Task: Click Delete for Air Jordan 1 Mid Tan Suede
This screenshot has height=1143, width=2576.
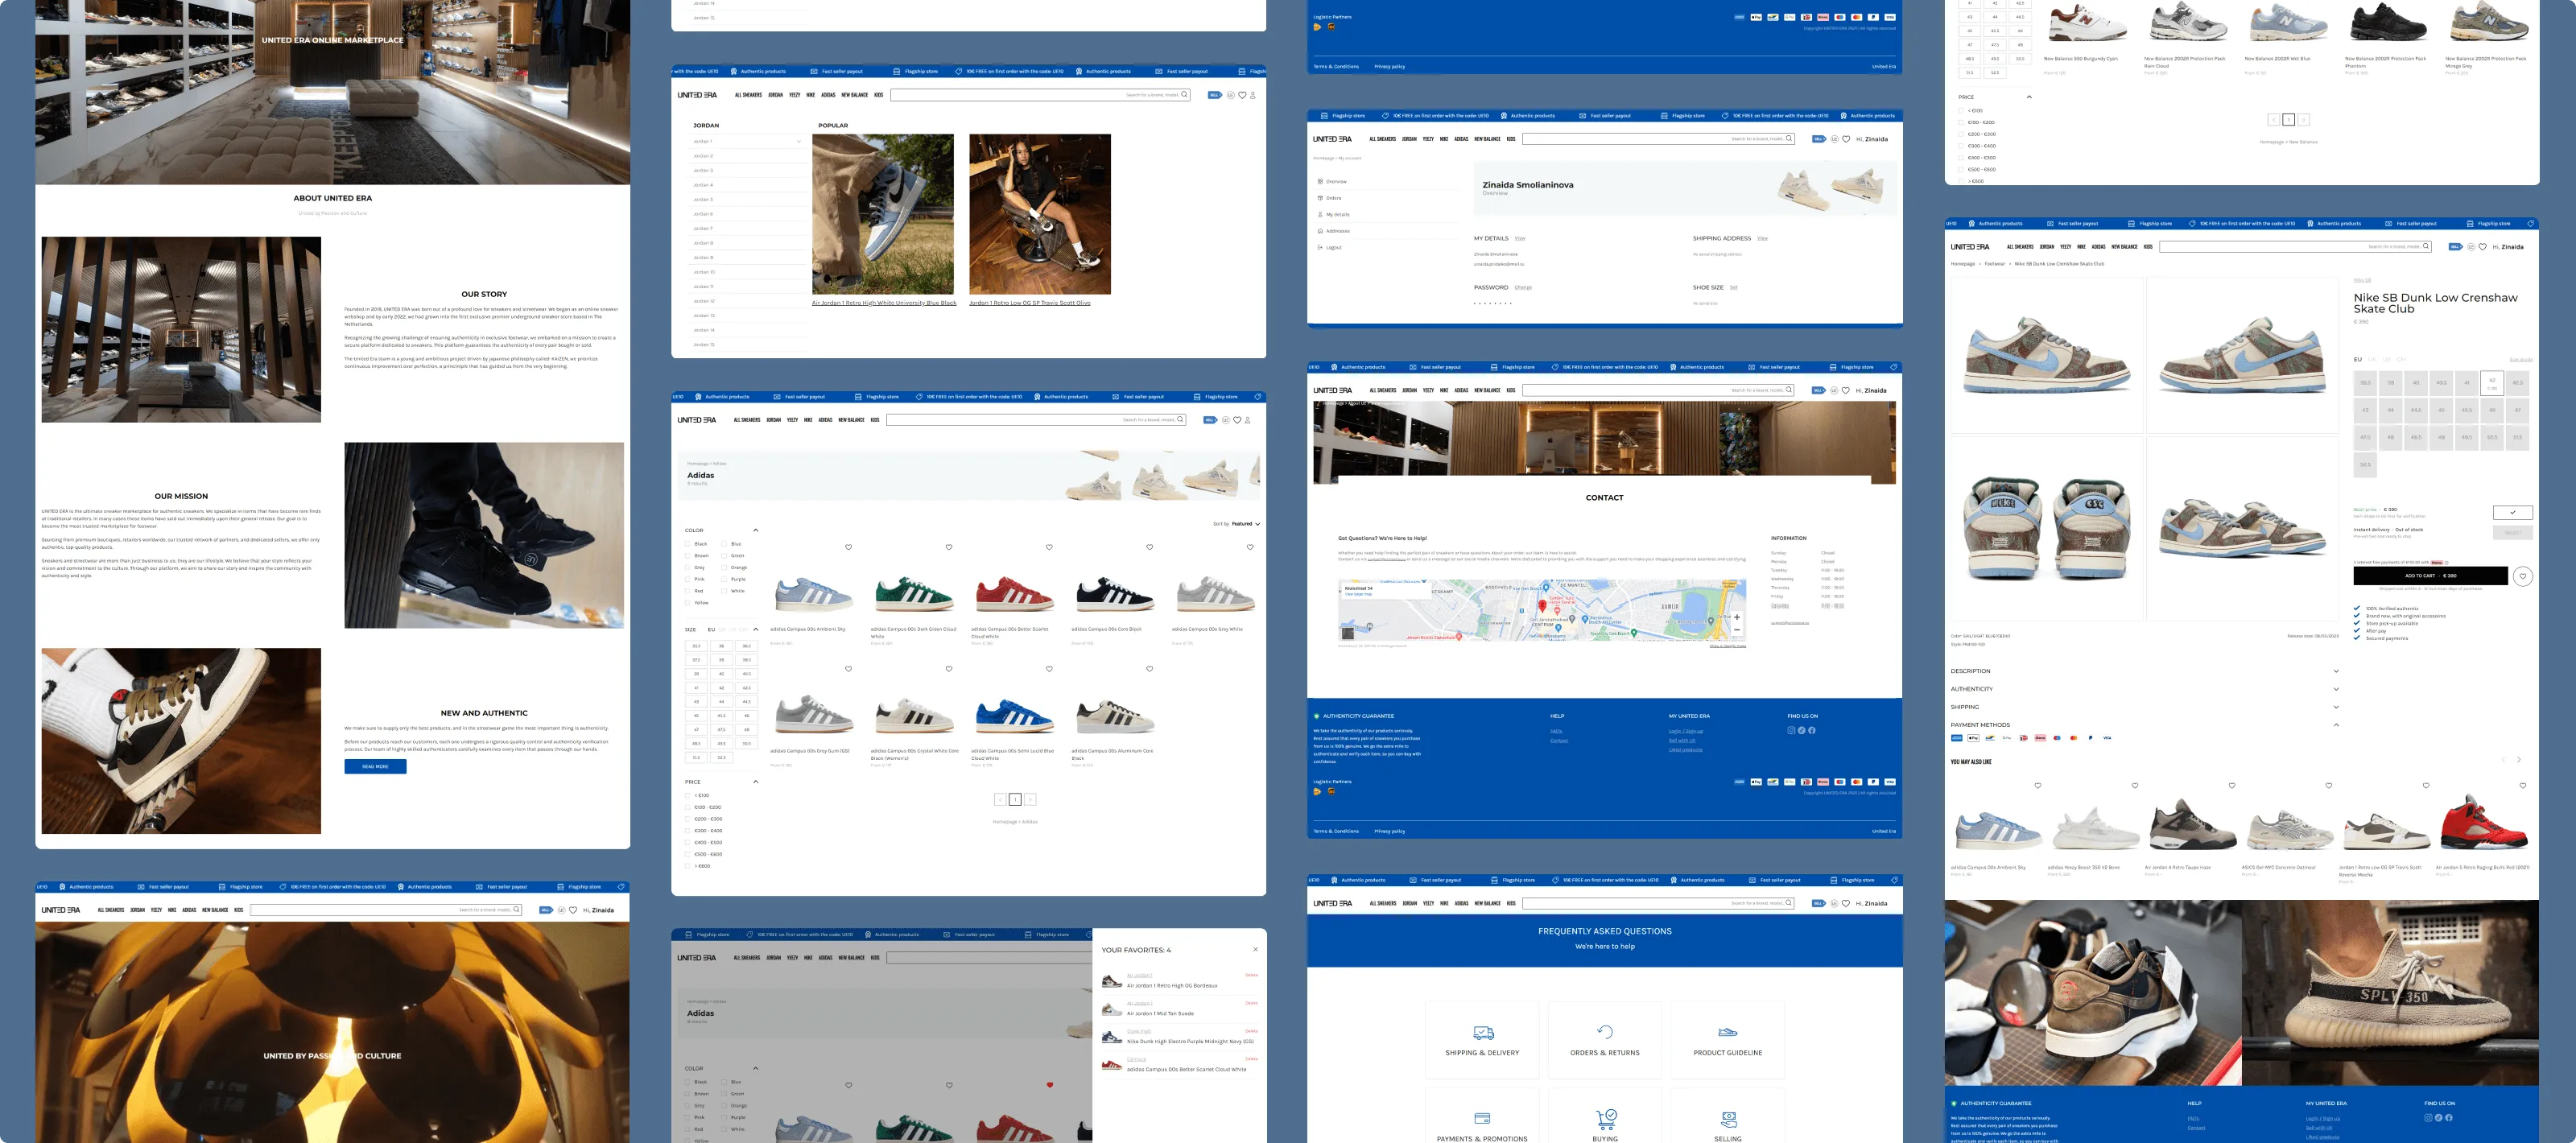Action: click(x=1251, y=1003)
